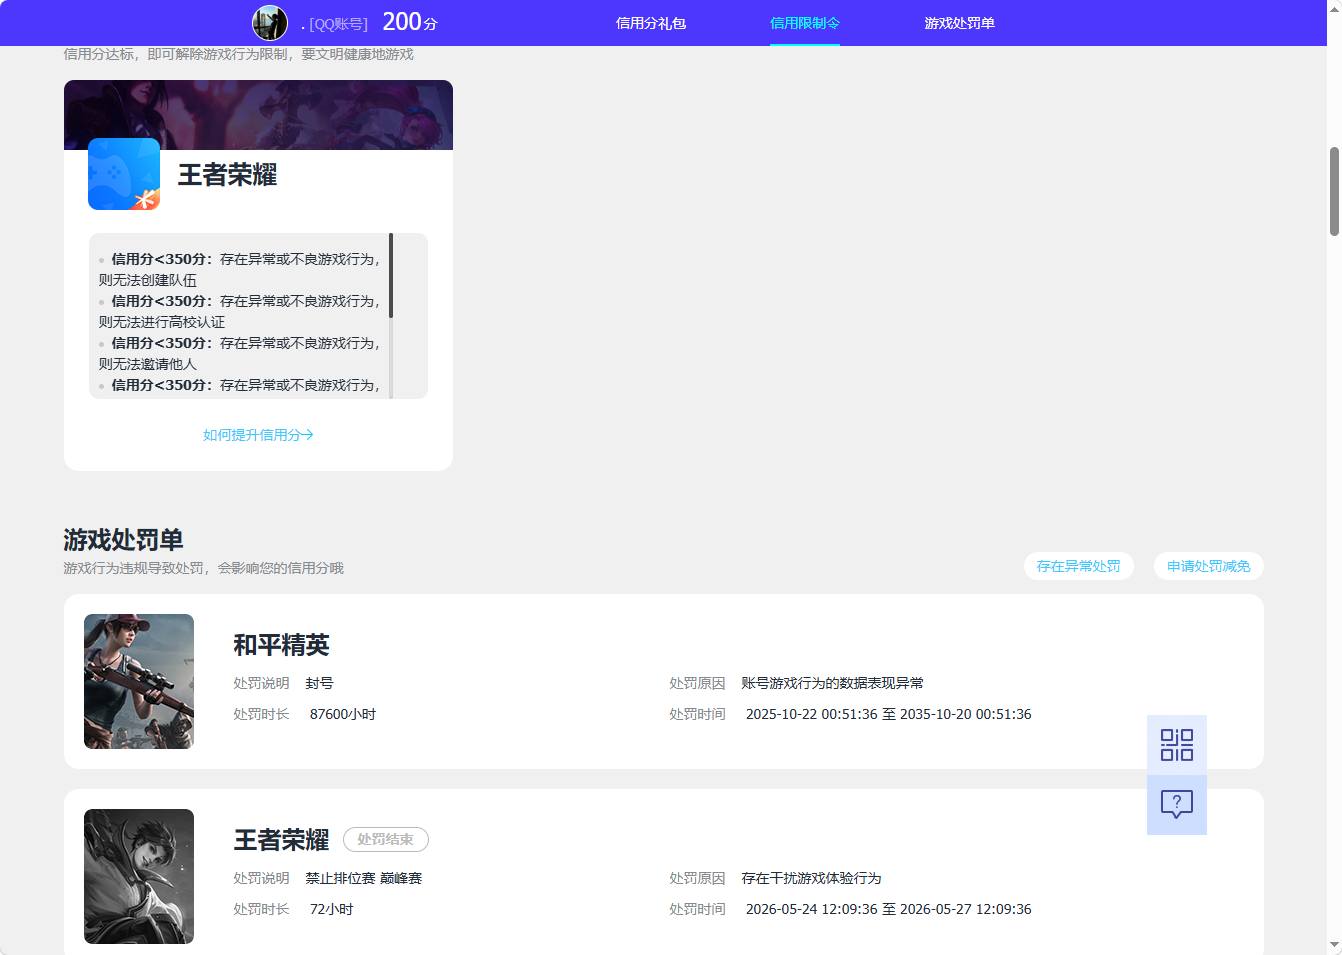Switch to the 信用限制令 tab
The width and height of the screenshot is (1342, 955).
[805, 23]
